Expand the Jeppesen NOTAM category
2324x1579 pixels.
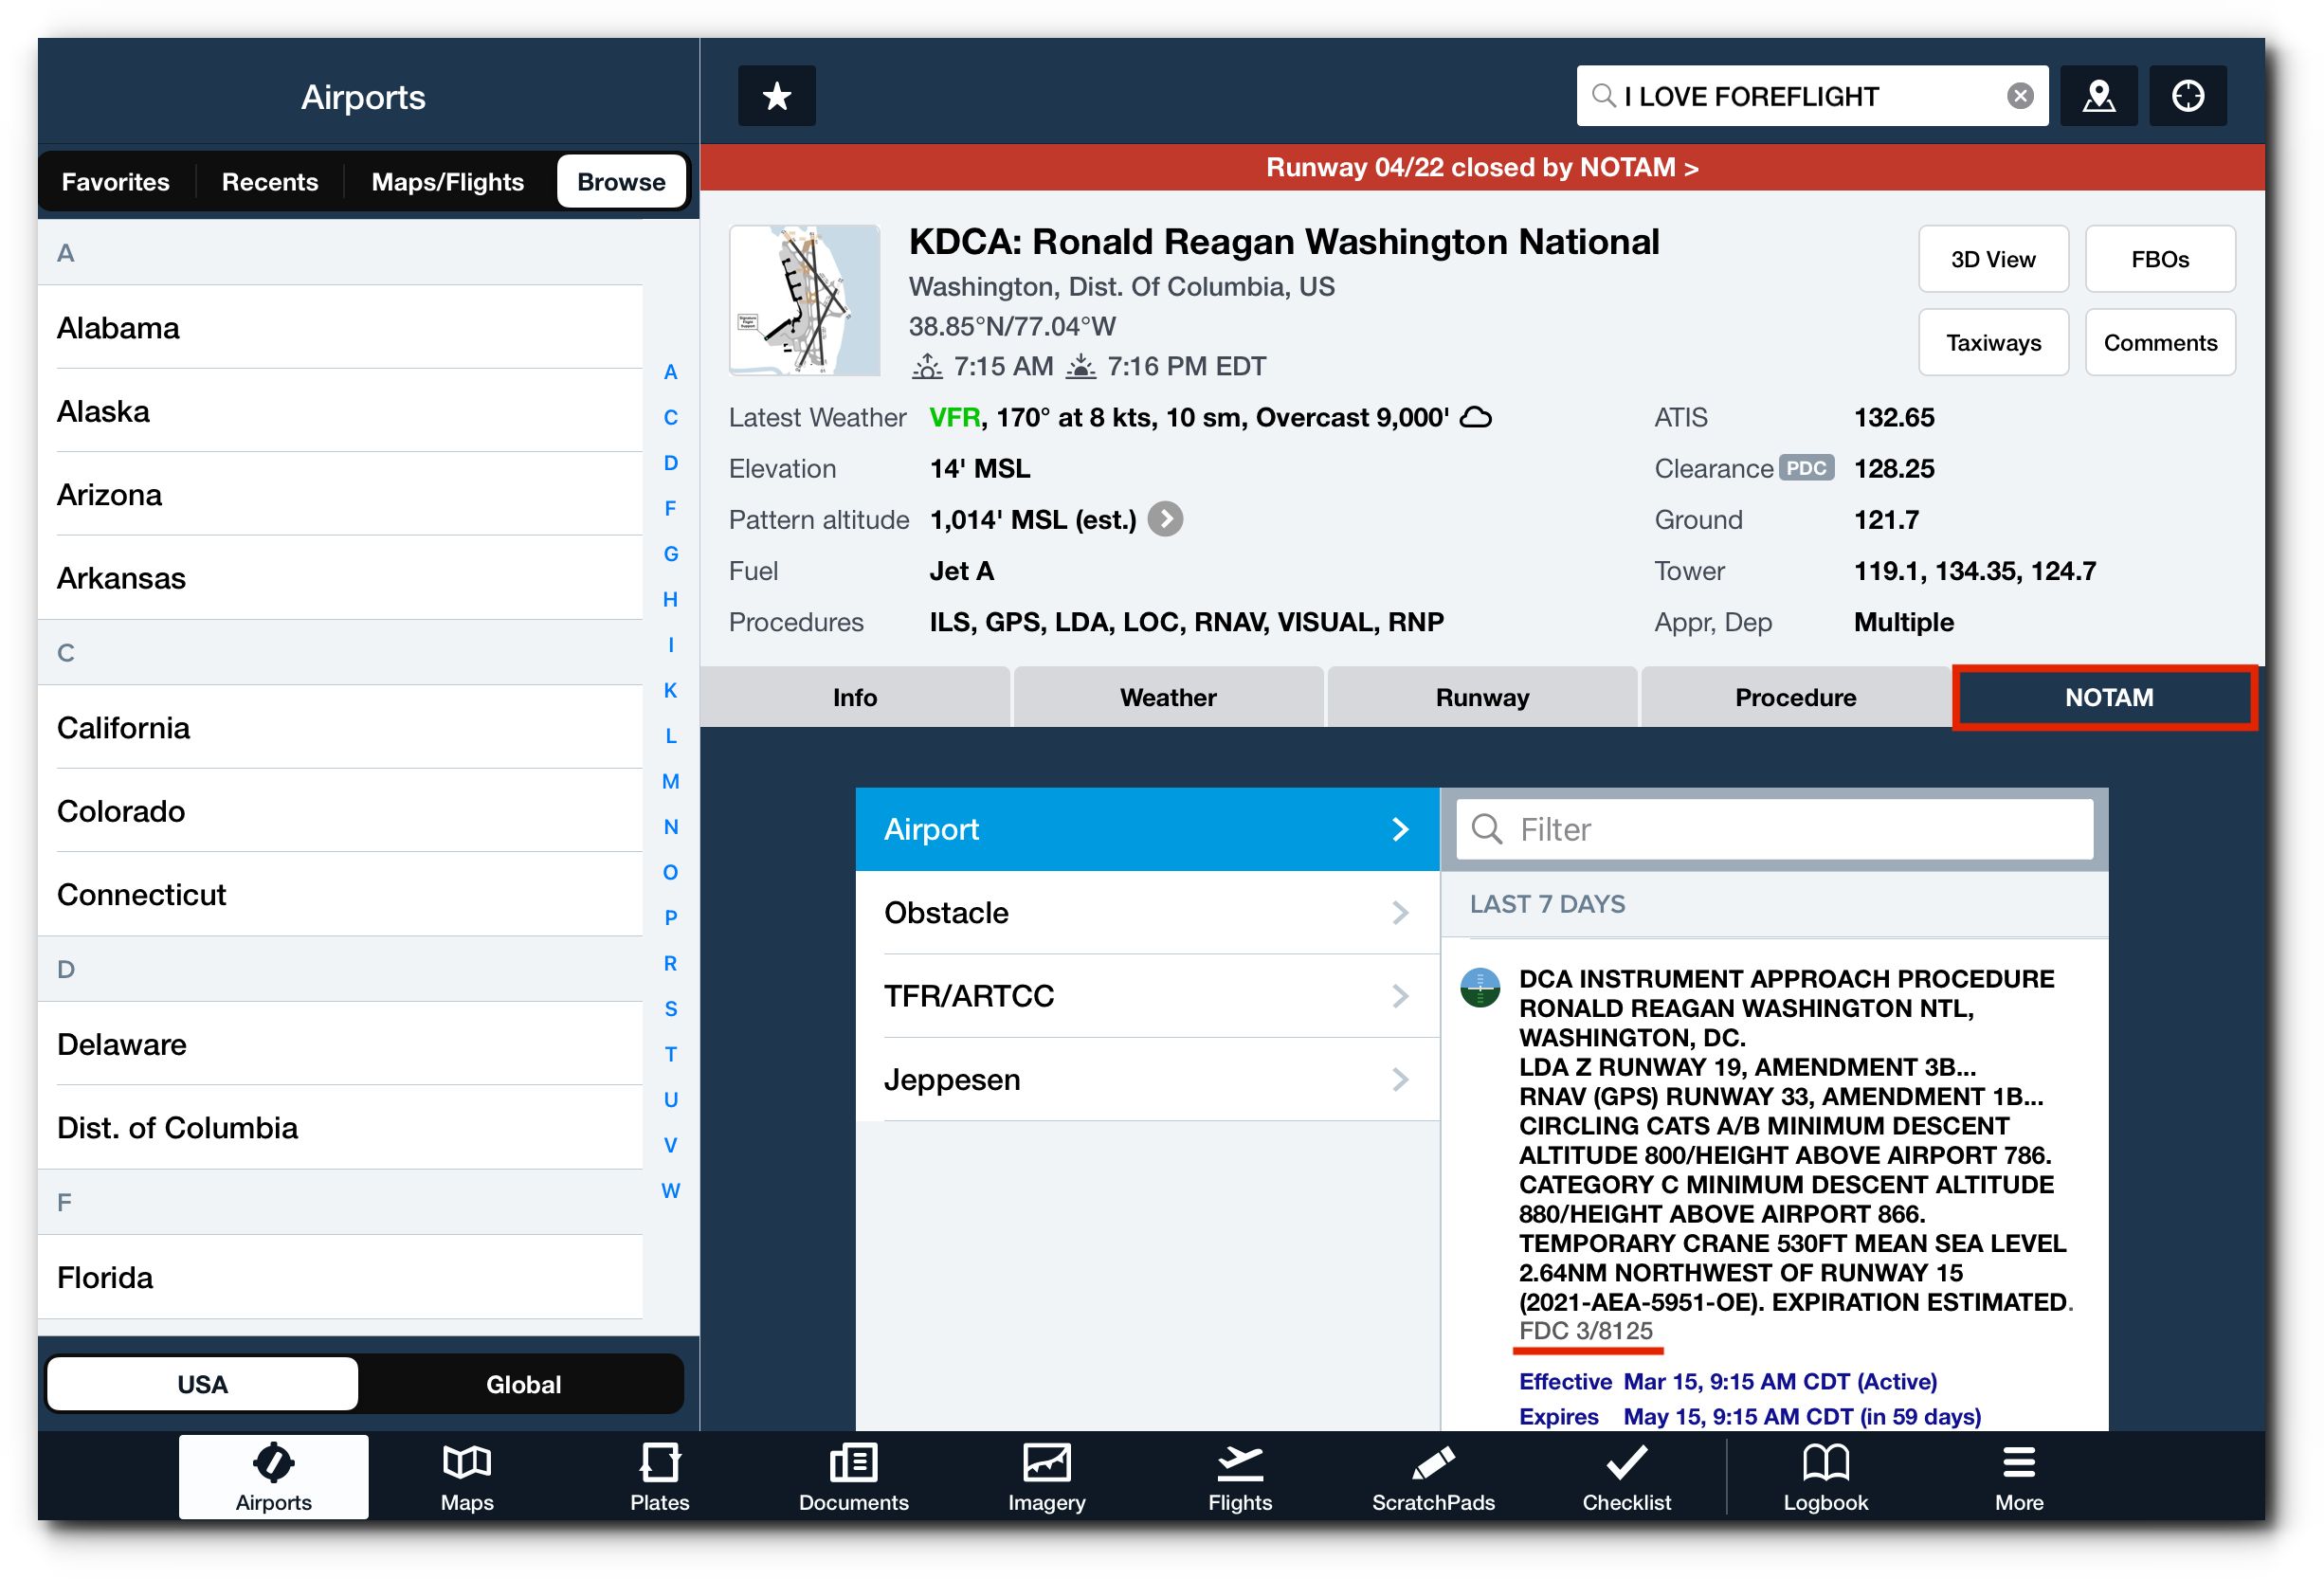pyautogui.click(x=1147, y=1079)
